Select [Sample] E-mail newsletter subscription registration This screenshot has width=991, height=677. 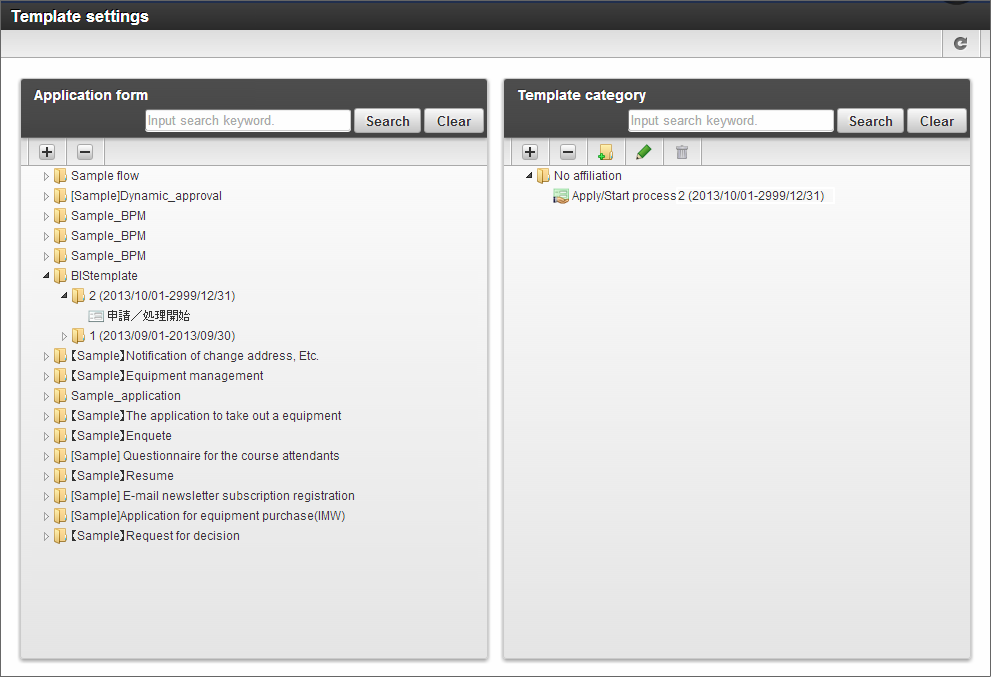pyautogui.click(x=212, y=496)
